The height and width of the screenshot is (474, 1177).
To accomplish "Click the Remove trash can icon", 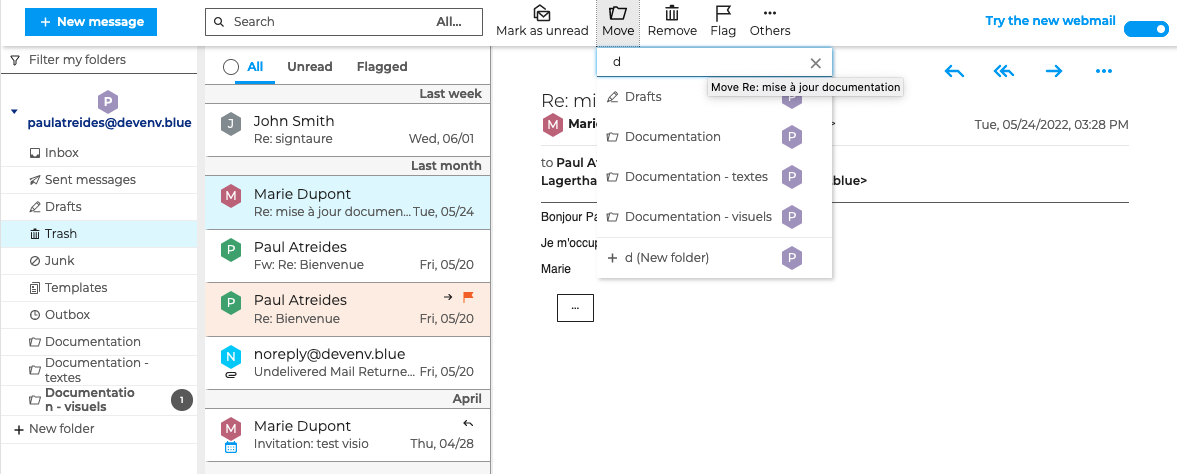I will [672, 13].
